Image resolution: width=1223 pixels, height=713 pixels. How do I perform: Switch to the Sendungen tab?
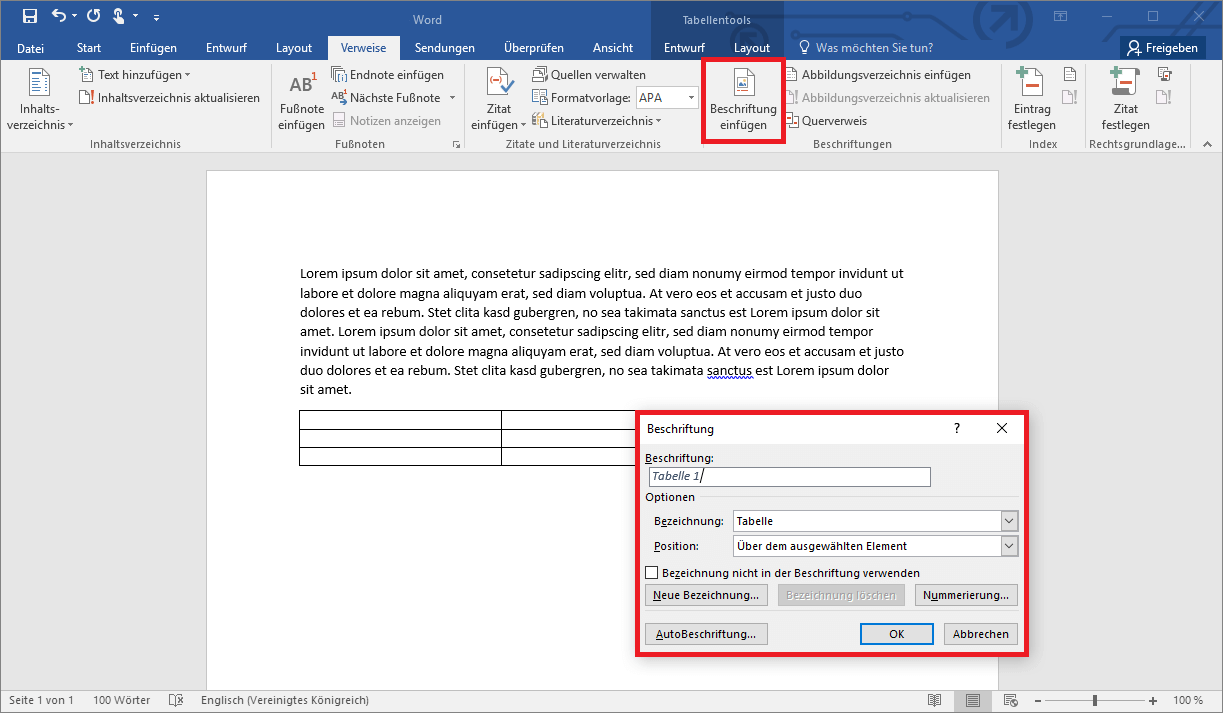coord(445,48)
